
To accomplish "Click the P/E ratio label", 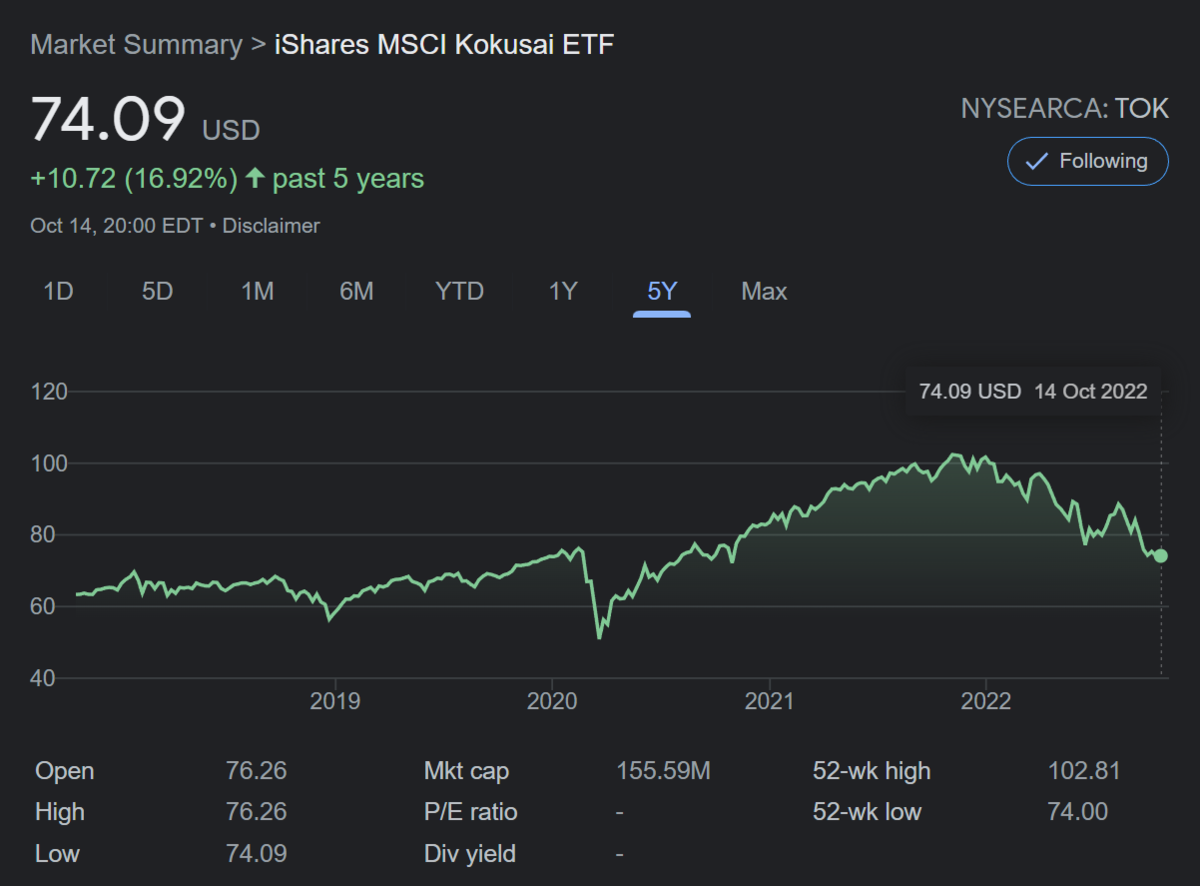I will tap(471, 812).
